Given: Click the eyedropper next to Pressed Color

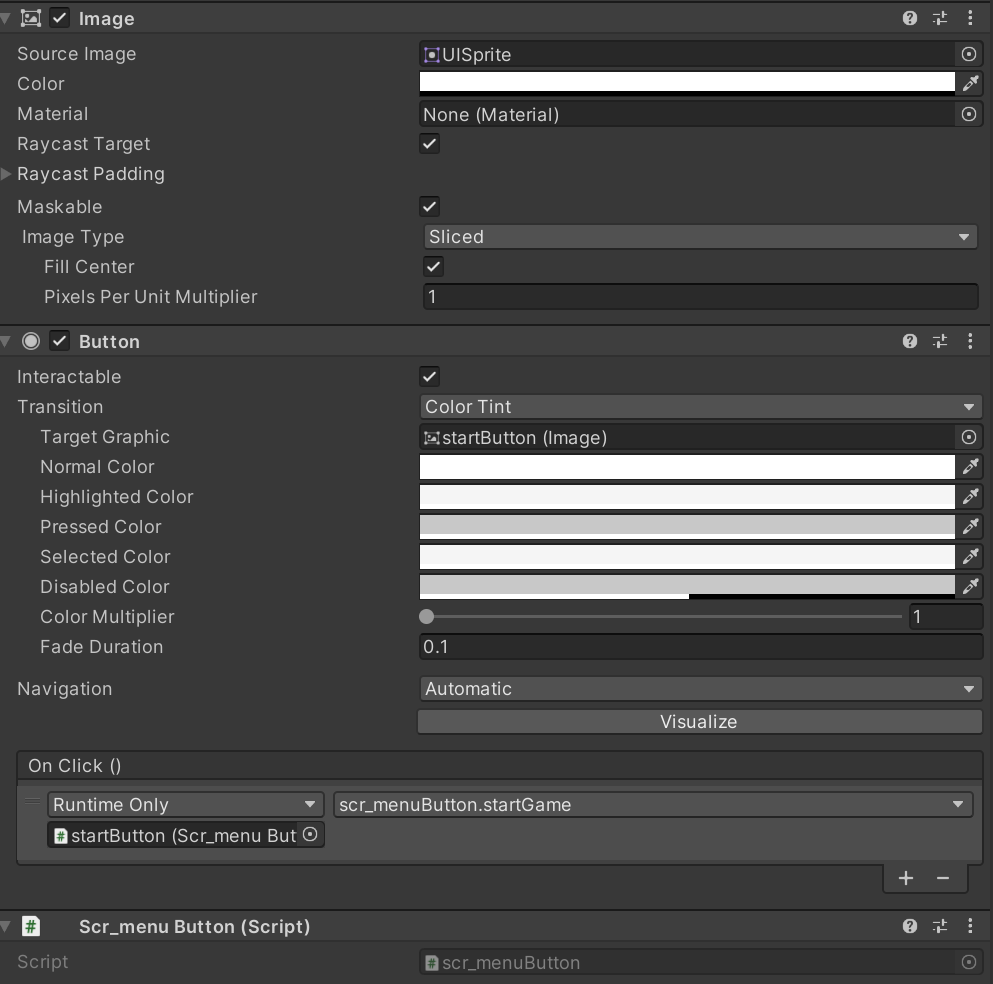Looking at the screenshot, I should [969, 527].
